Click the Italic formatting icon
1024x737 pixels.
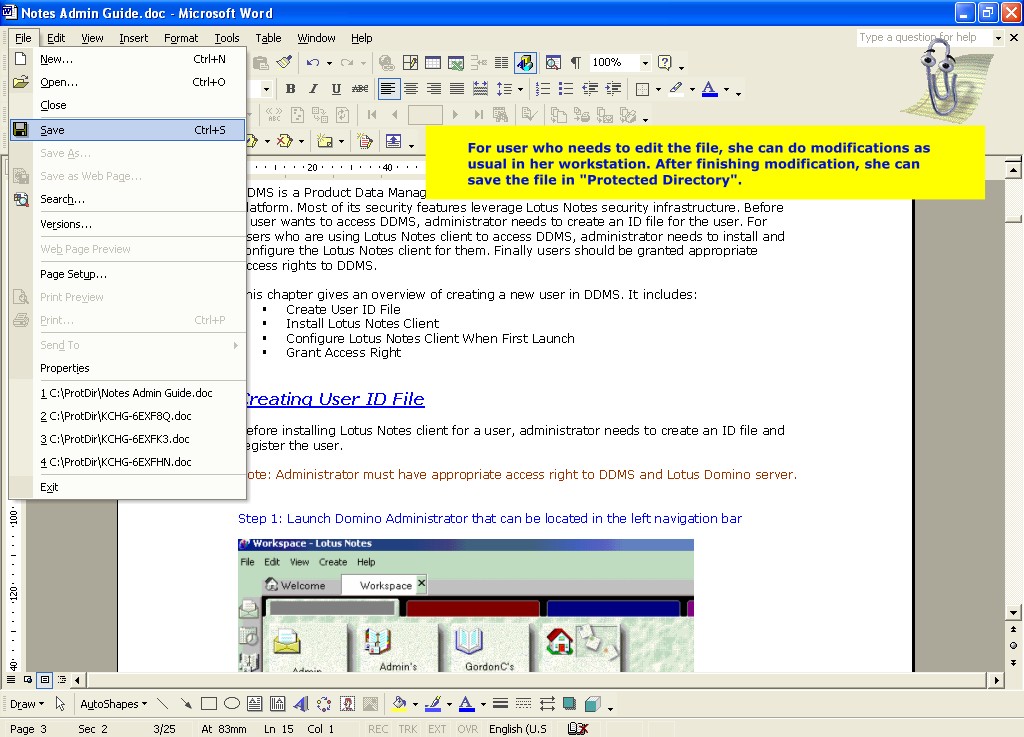pyautogui.click(x=313, y=89)
